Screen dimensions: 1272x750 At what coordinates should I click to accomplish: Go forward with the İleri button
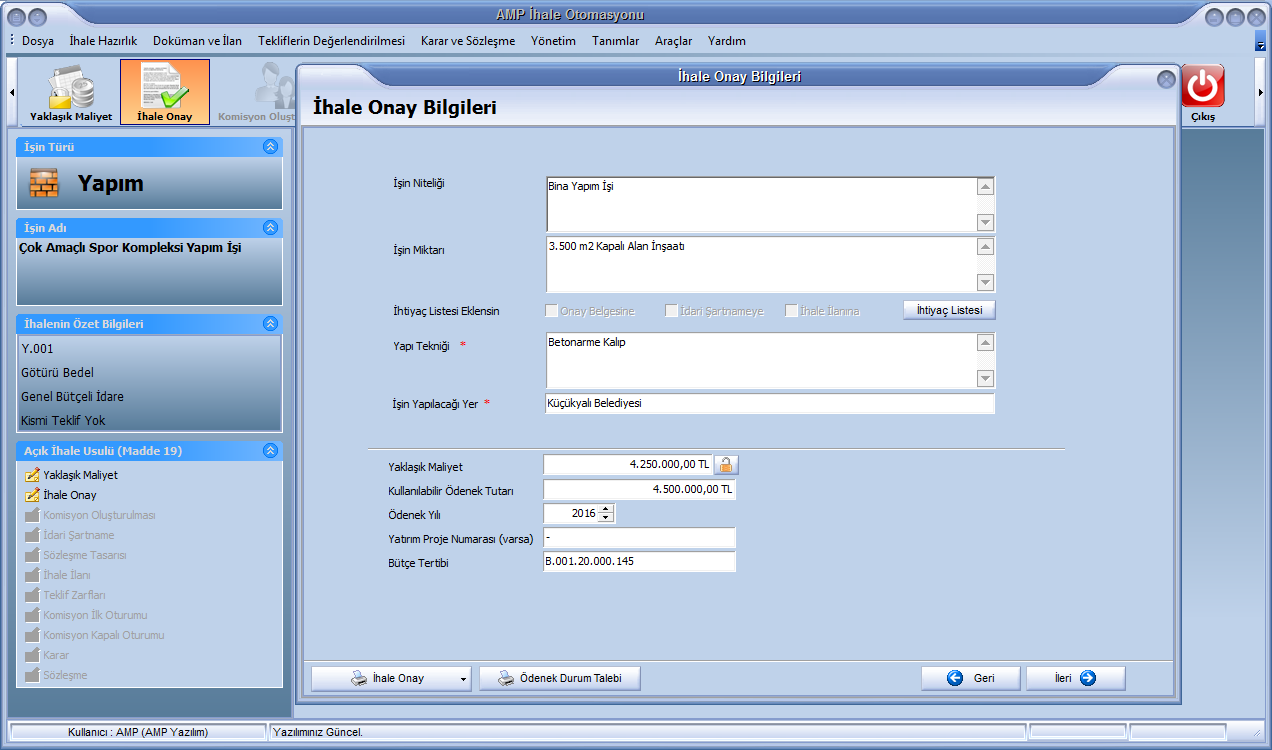pos(1075,678)
